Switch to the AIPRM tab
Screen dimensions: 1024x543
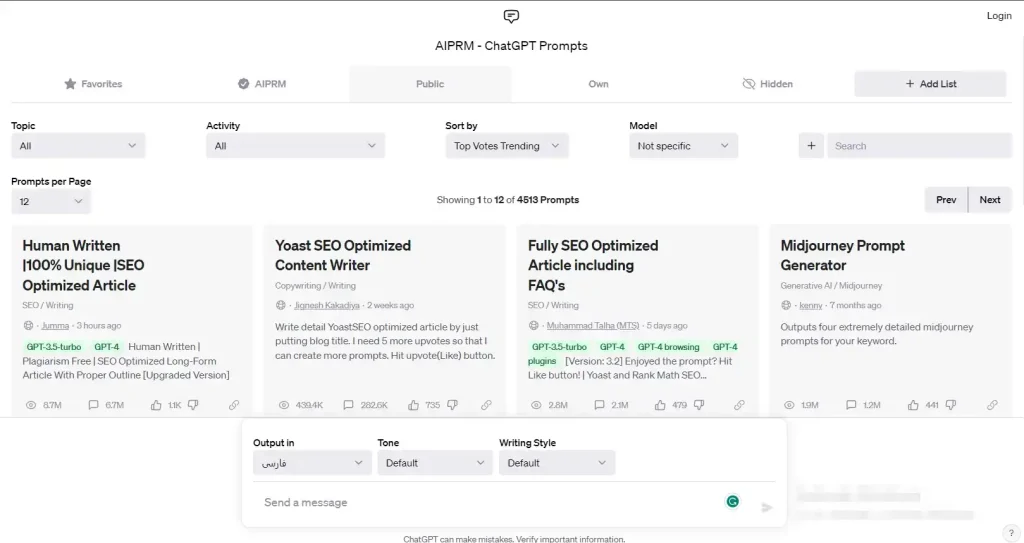[262, 84]
